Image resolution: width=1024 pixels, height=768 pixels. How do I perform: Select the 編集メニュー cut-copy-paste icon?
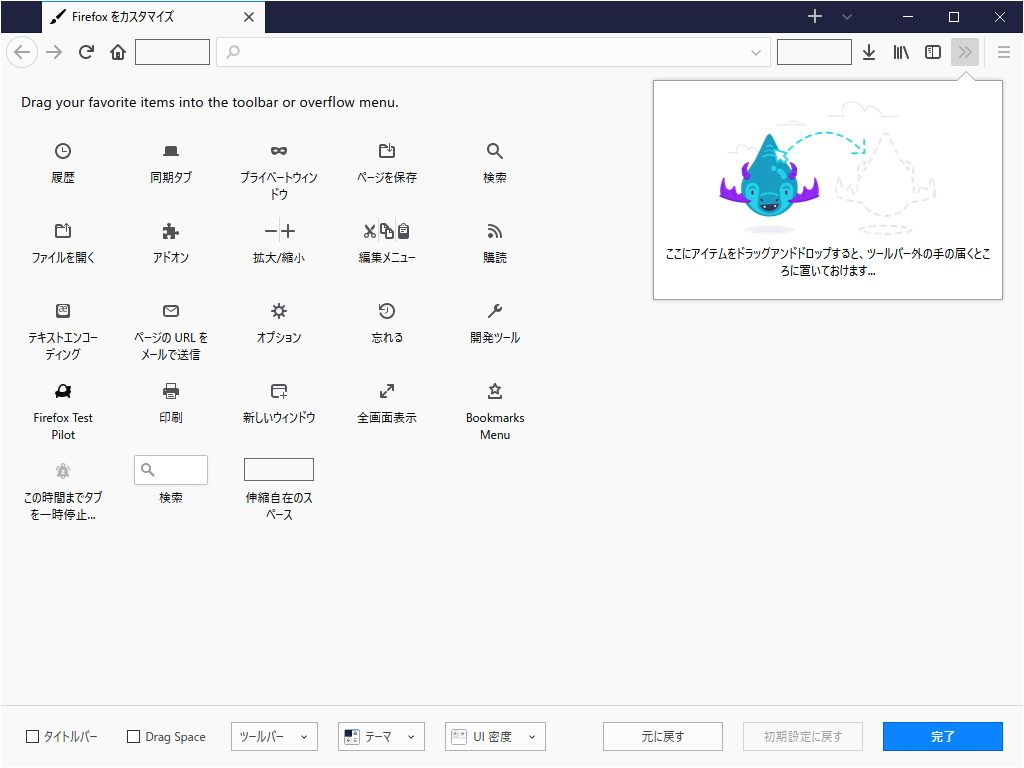click(x=387, y=231)
